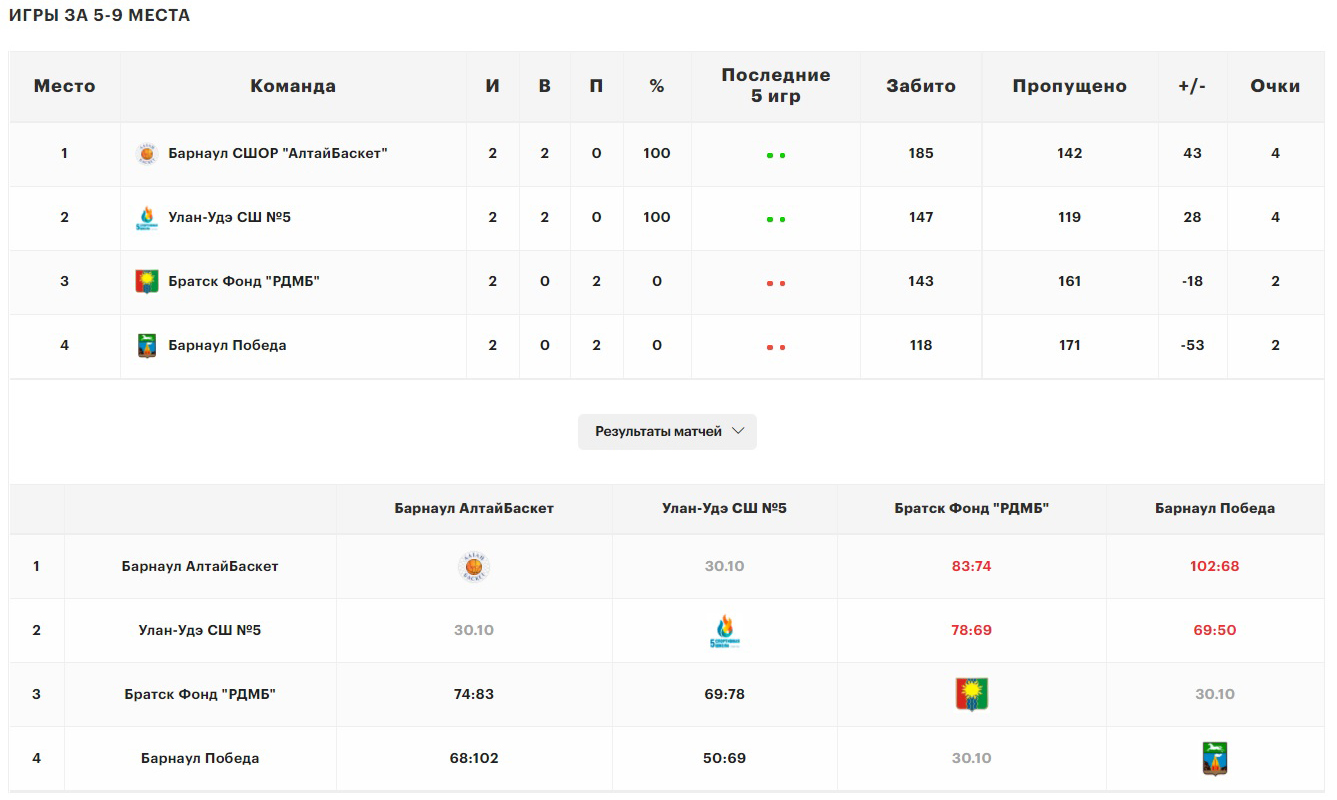This screenshot has height=800, width=1337.
Task: Click the Пропущено column header
Action: [x=1070, y=86]
